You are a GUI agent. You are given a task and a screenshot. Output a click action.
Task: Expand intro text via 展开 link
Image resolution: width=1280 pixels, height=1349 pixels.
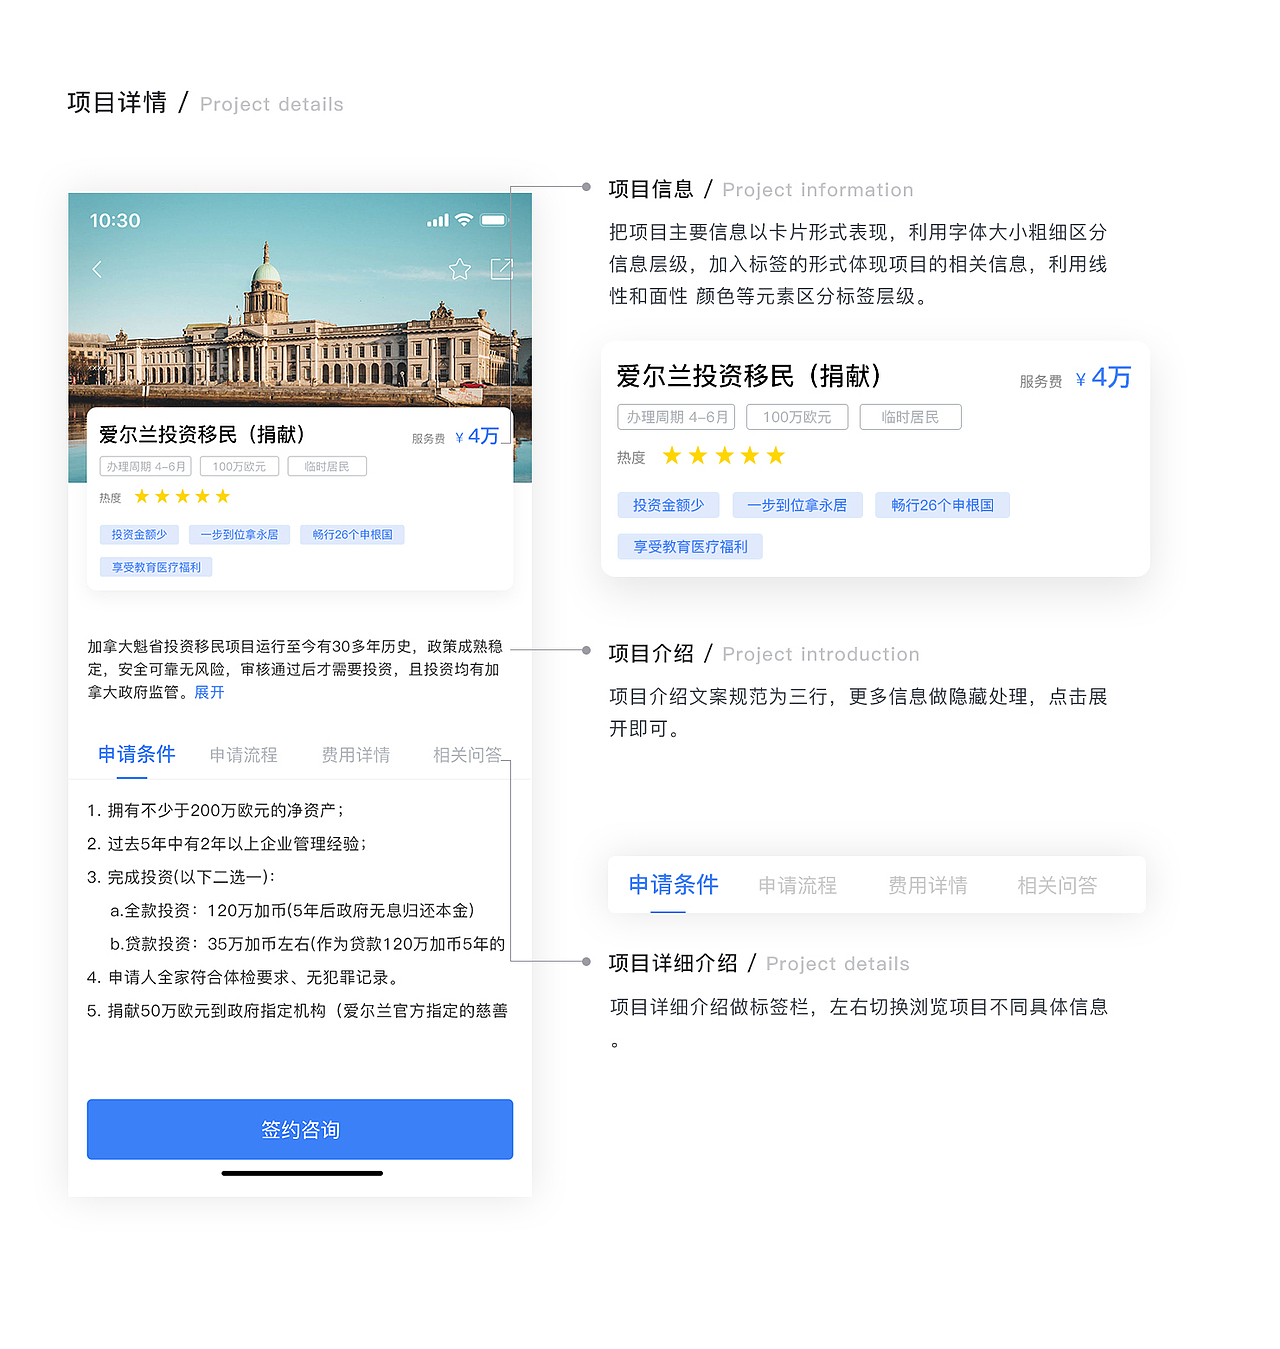(209, 693)
